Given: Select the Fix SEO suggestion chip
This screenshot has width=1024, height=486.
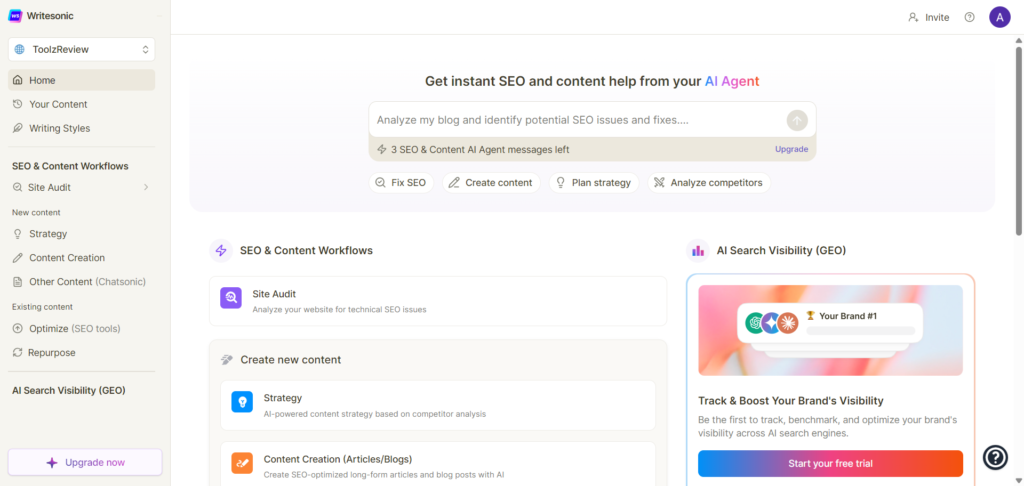Looking at the screenshot, I should [401, 183].
